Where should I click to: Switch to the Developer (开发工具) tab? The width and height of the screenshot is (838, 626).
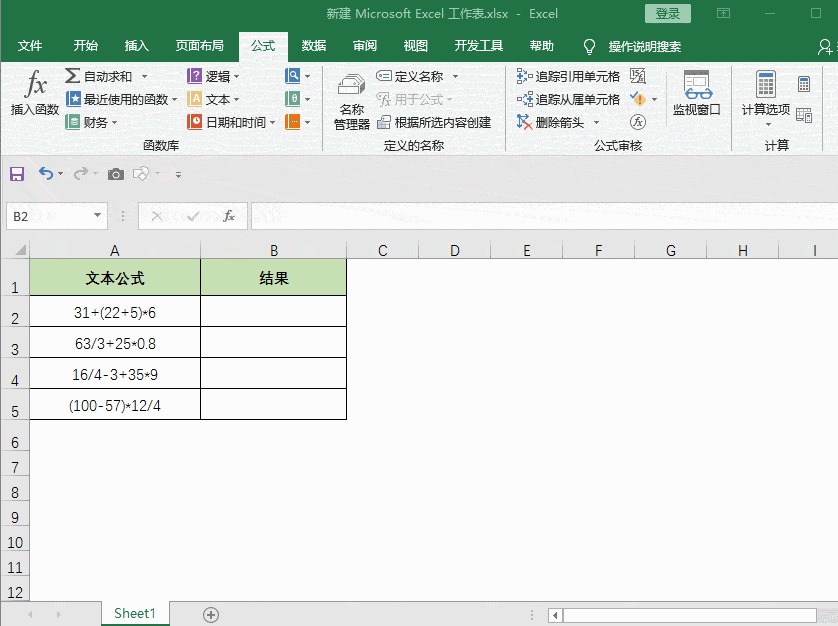pyautogui.click(x=479, y=46)
